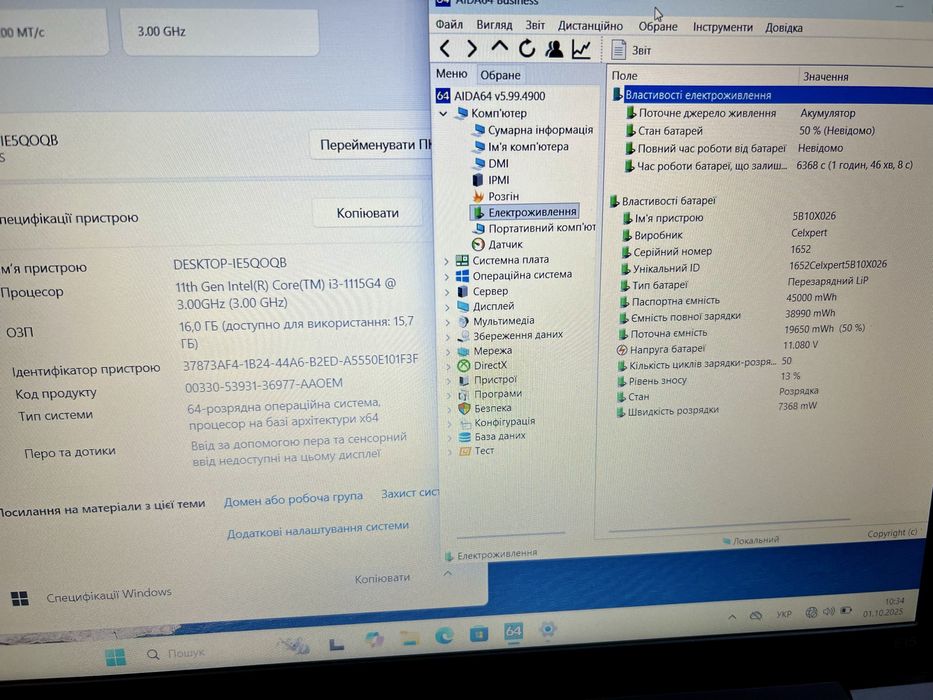Click the Звіт report button in toolbar
This screenshot has height=700, width=933.
tap(632, 51)
